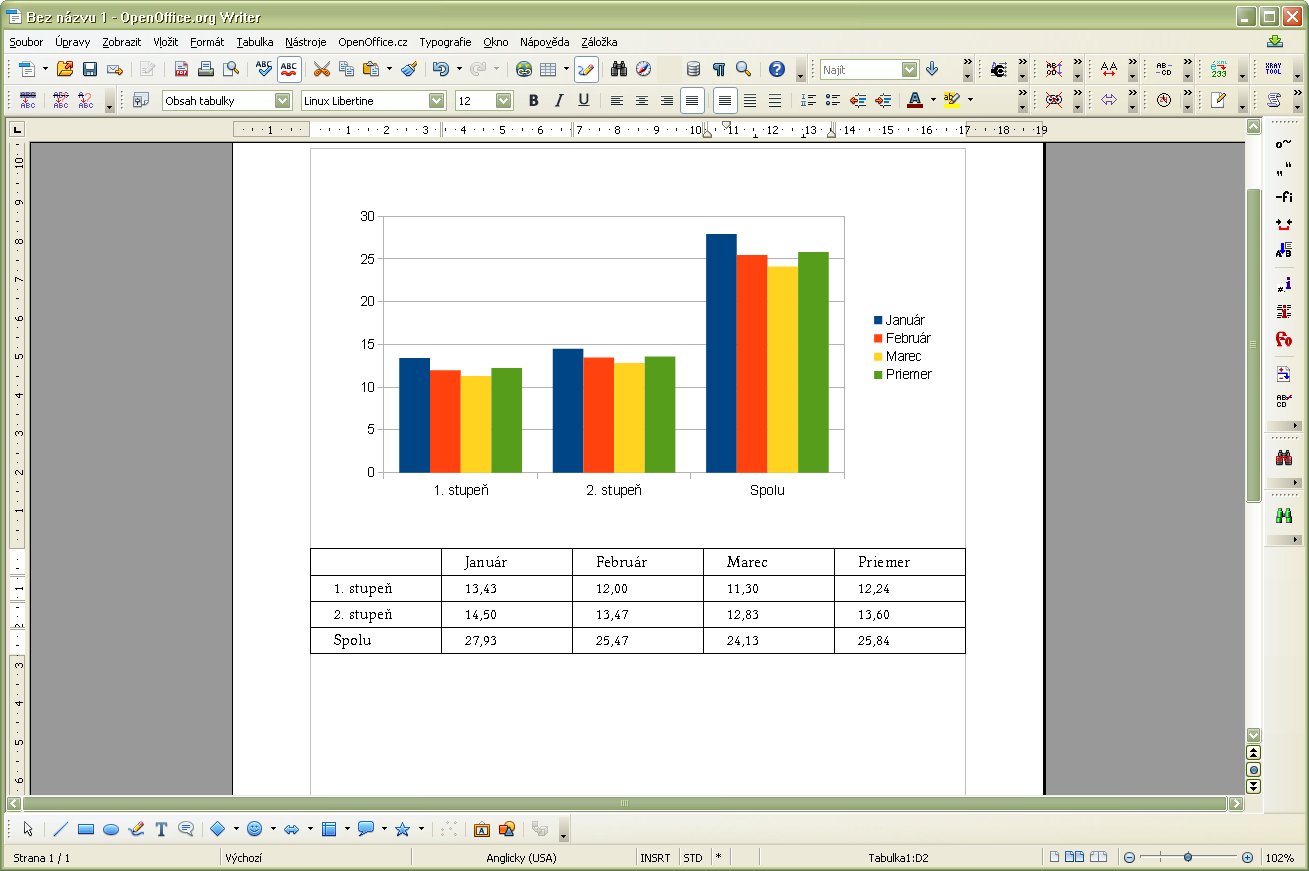The image size is (1309, 871).
Task: Open the font color dropdown arrow
Action: coord(933,100)
